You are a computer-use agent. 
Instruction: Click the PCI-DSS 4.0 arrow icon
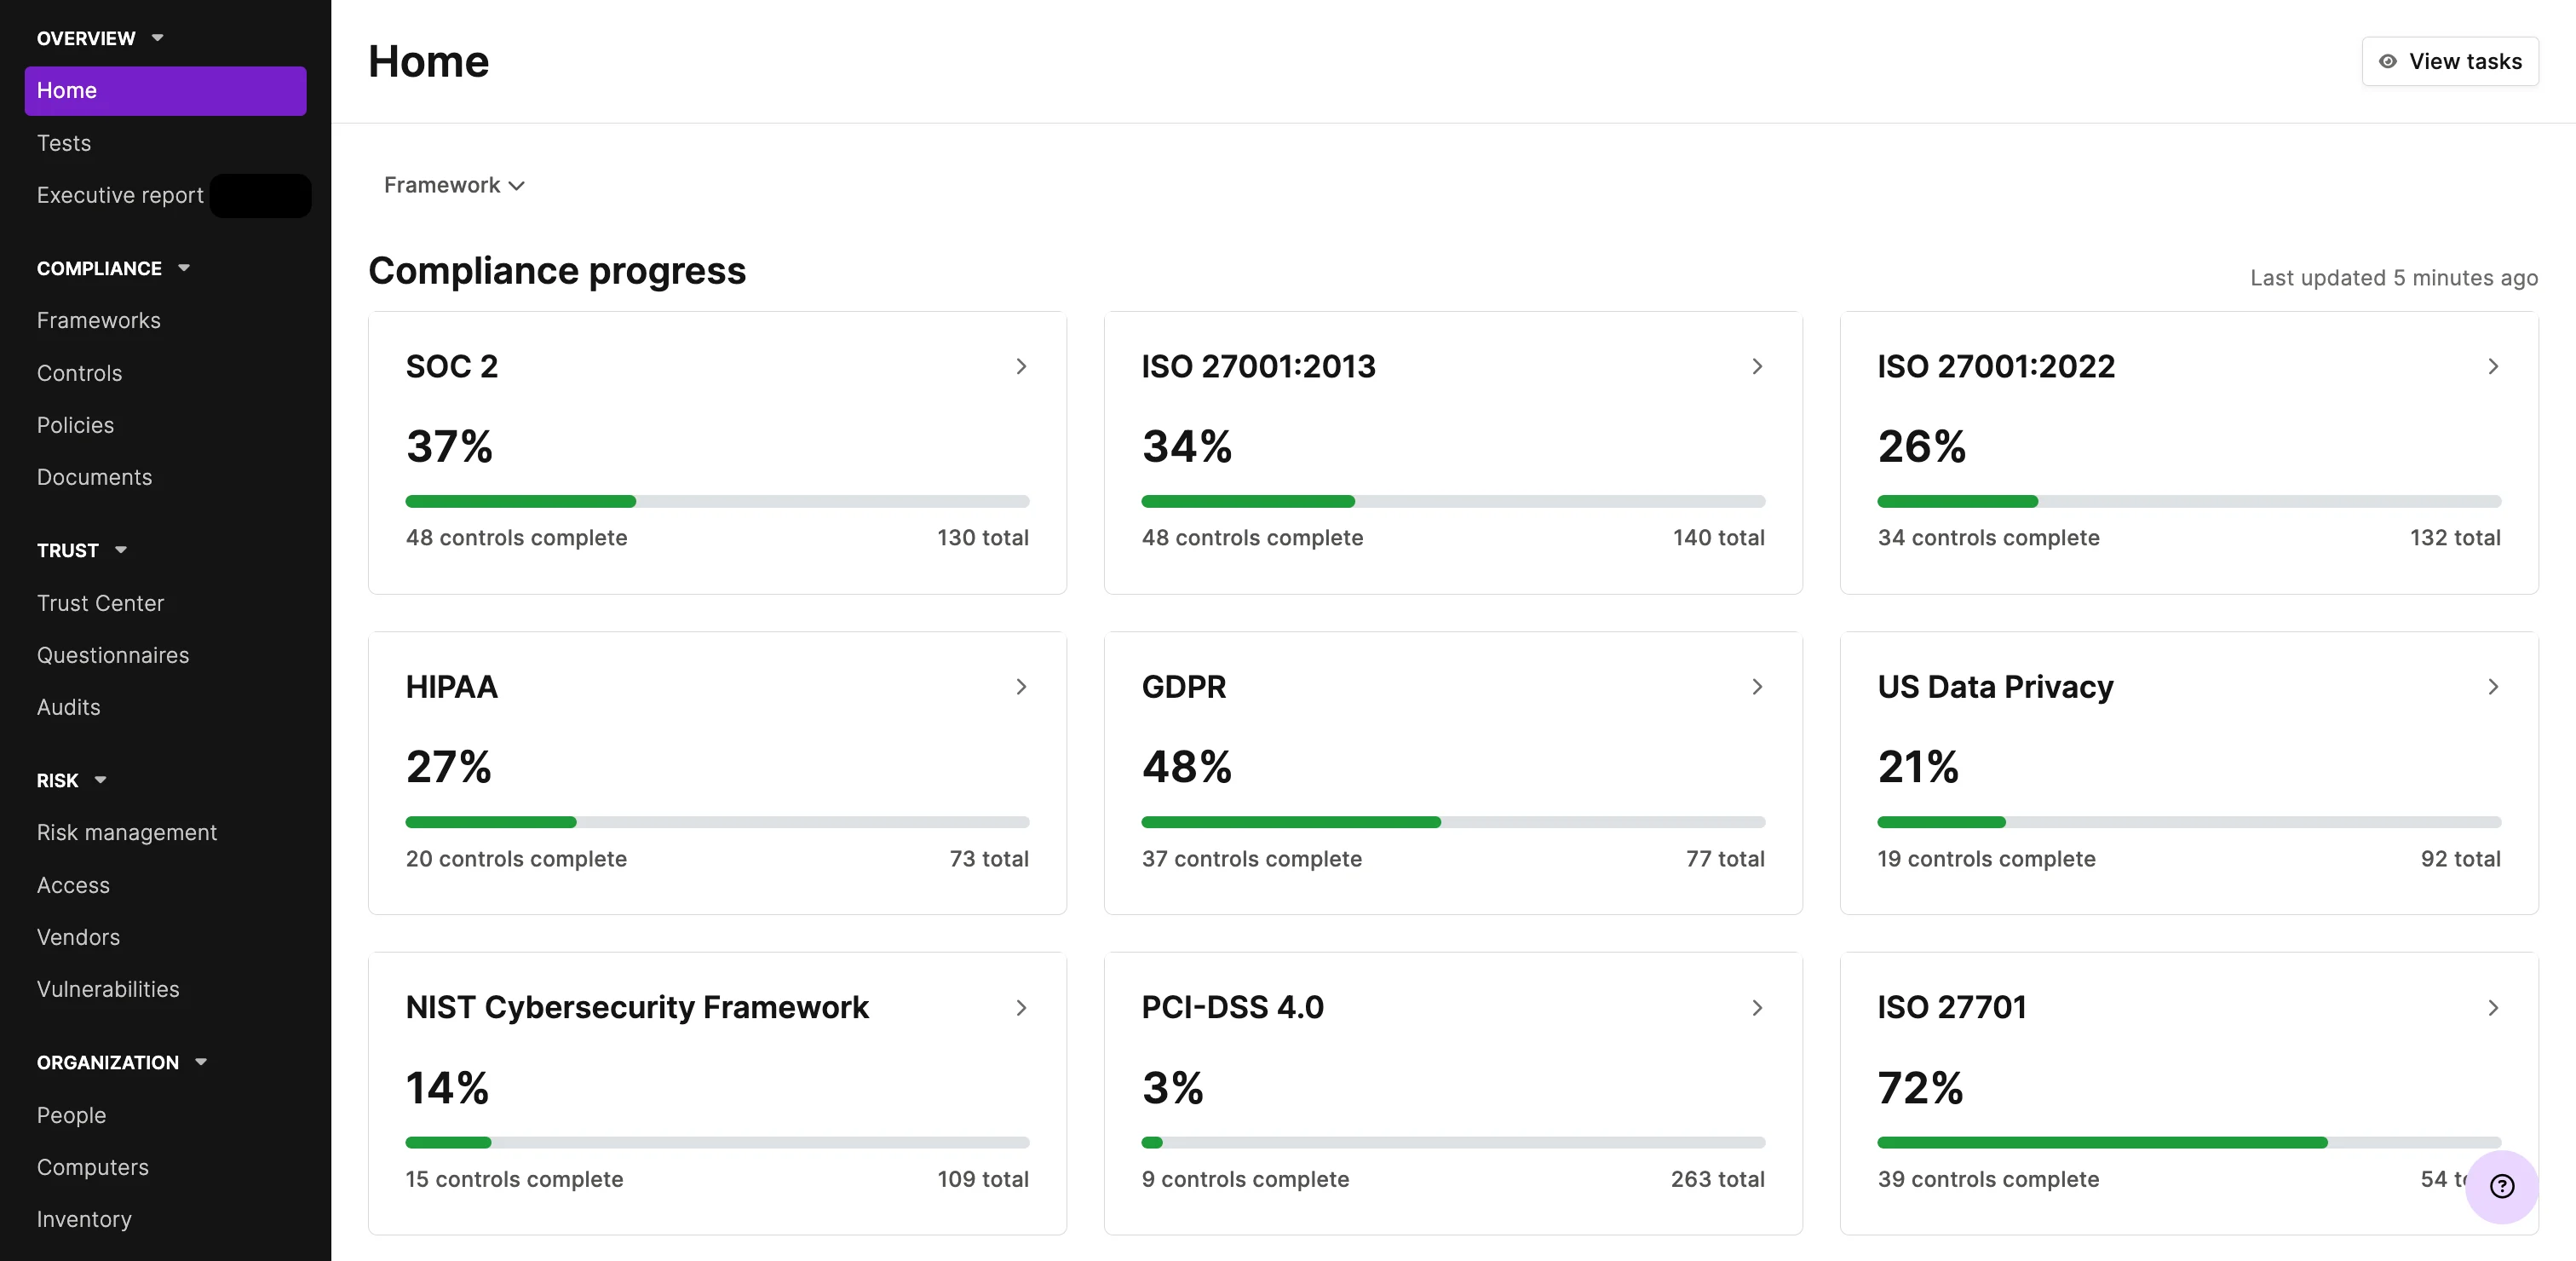click(x=1757, y=1008)
